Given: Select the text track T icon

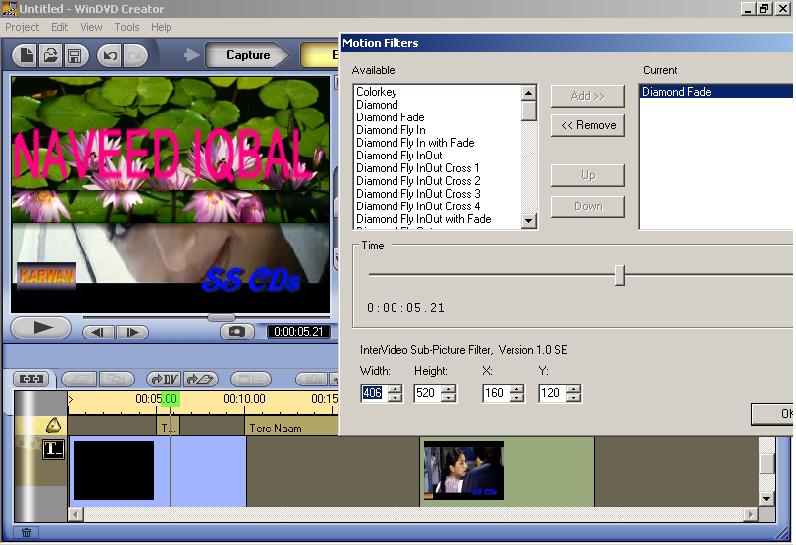Looking at the screenshot, I should (53, 449).
